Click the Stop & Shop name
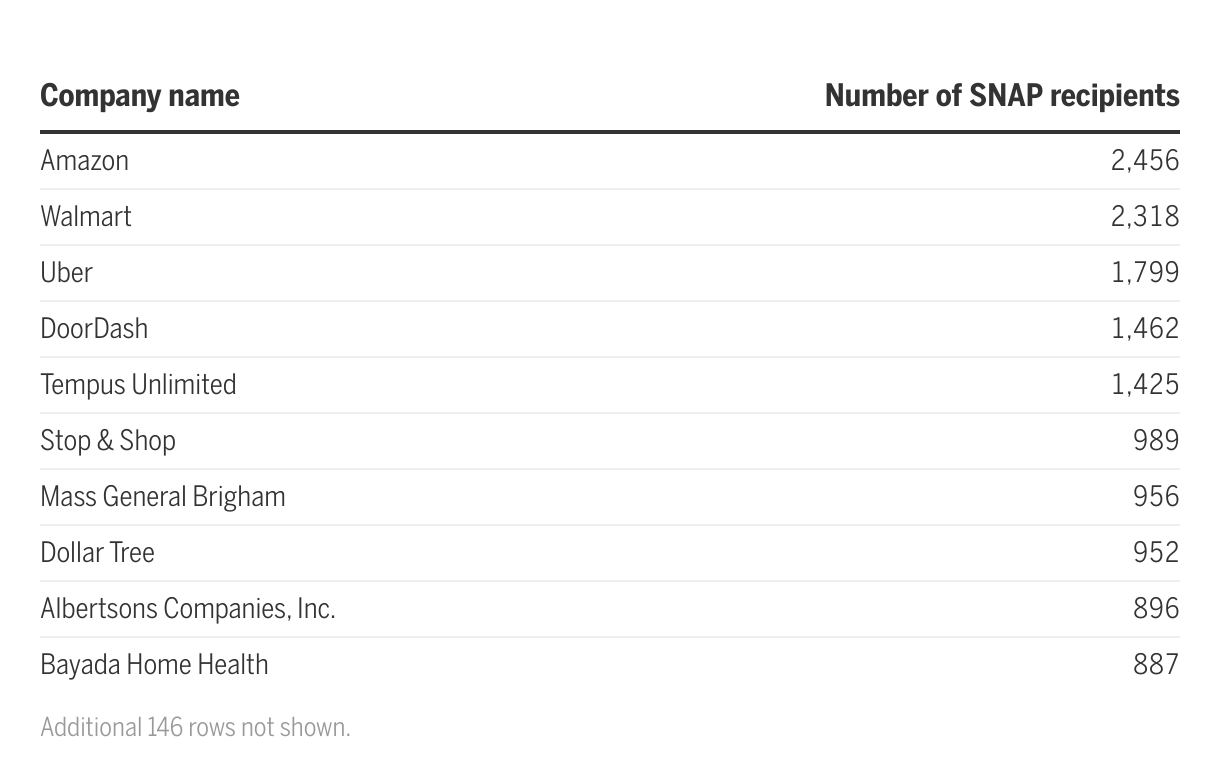1220x782 pixels. point(108,441)
